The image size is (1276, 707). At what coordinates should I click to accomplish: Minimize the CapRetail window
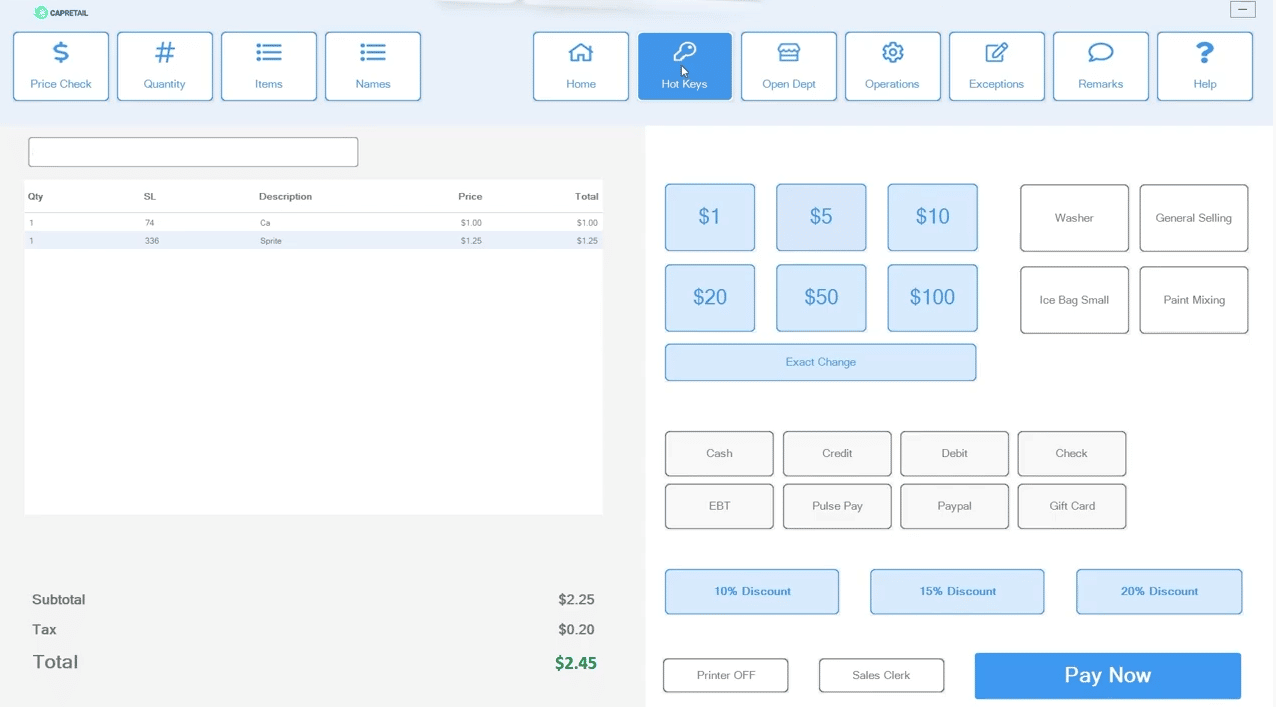(x=1242, y=10)
